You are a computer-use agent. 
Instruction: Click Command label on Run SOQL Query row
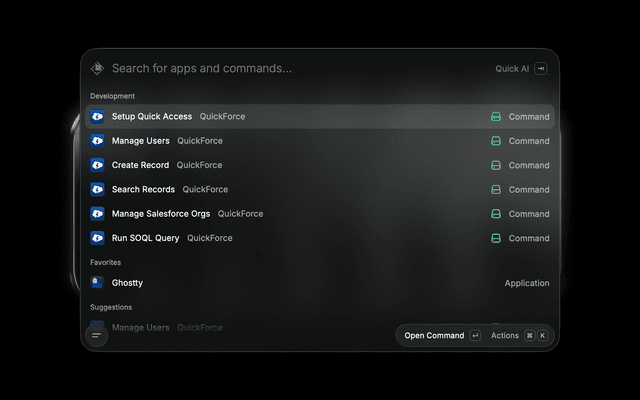(x=529, y=238)
